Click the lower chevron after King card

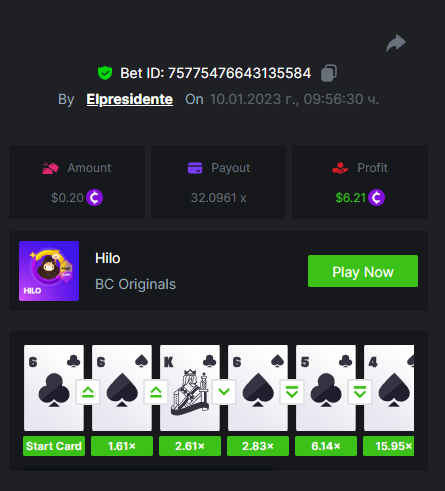pos(224,392)
